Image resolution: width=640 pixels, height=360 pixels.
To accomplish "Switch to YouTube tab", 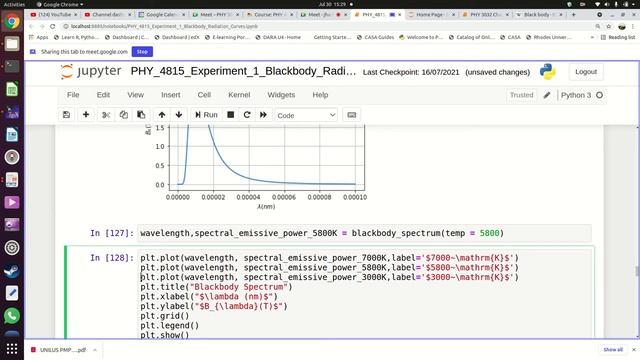I will point(53,14).
